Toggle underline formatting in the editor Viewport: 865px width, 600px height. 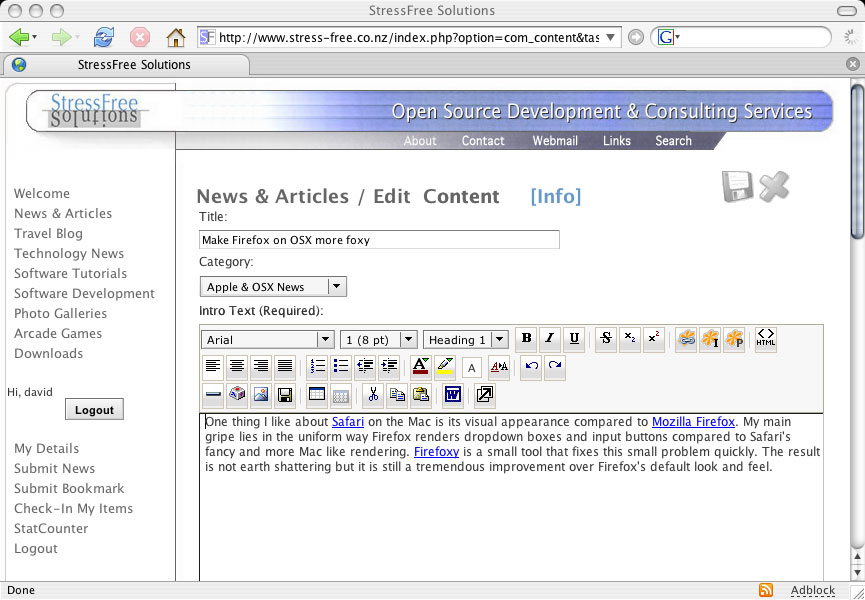coord(574,339)
